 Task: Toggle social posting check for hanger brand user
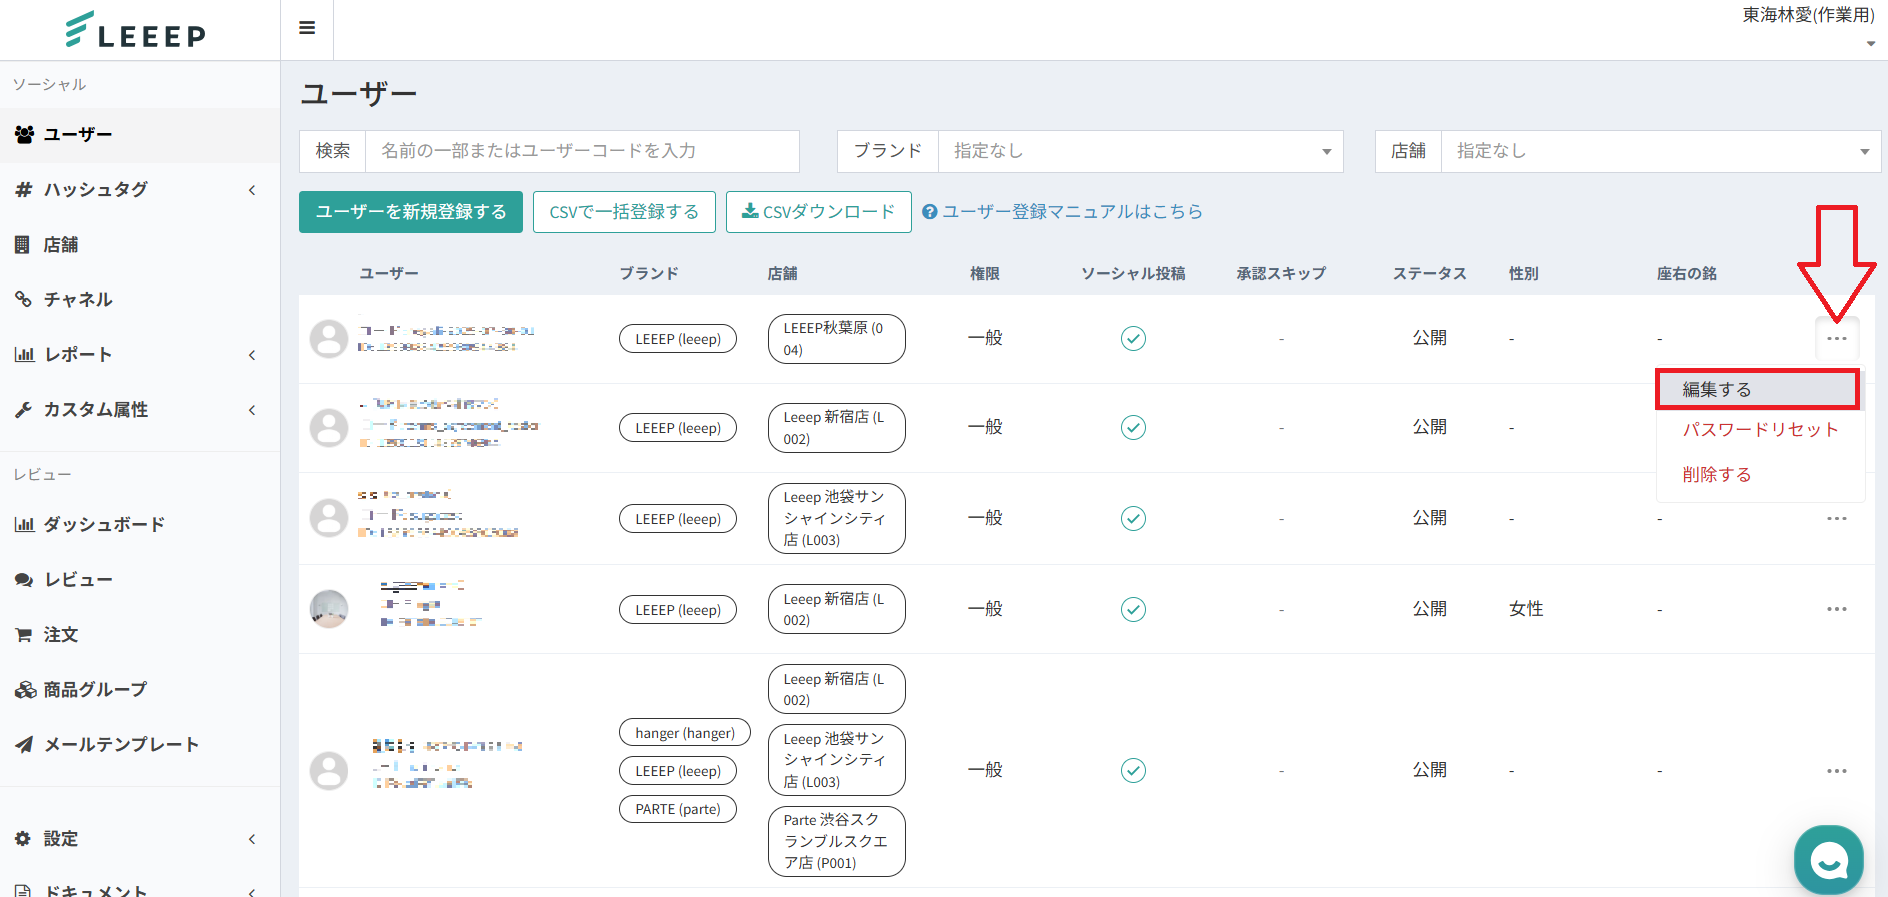tap(1133, 770)
